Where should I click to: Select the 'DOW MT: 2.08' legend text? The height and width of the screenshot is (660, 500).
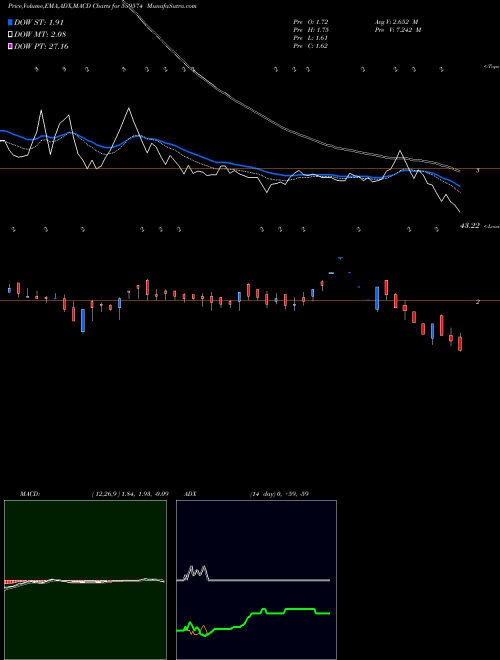point(40,35)
